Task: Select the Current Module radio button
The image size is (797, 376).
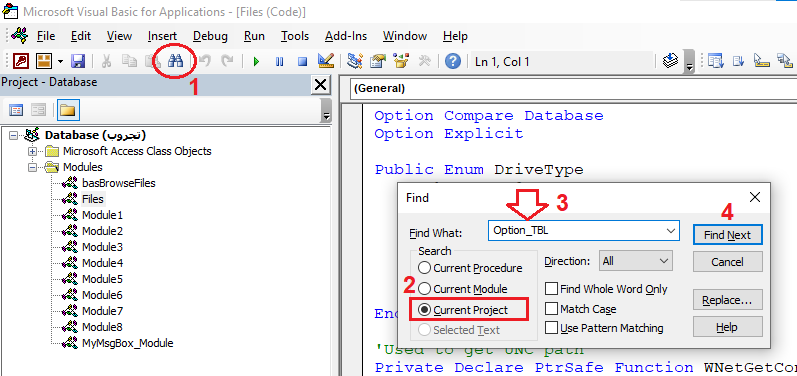Action: pyautogui.click(x=424, y=289)
